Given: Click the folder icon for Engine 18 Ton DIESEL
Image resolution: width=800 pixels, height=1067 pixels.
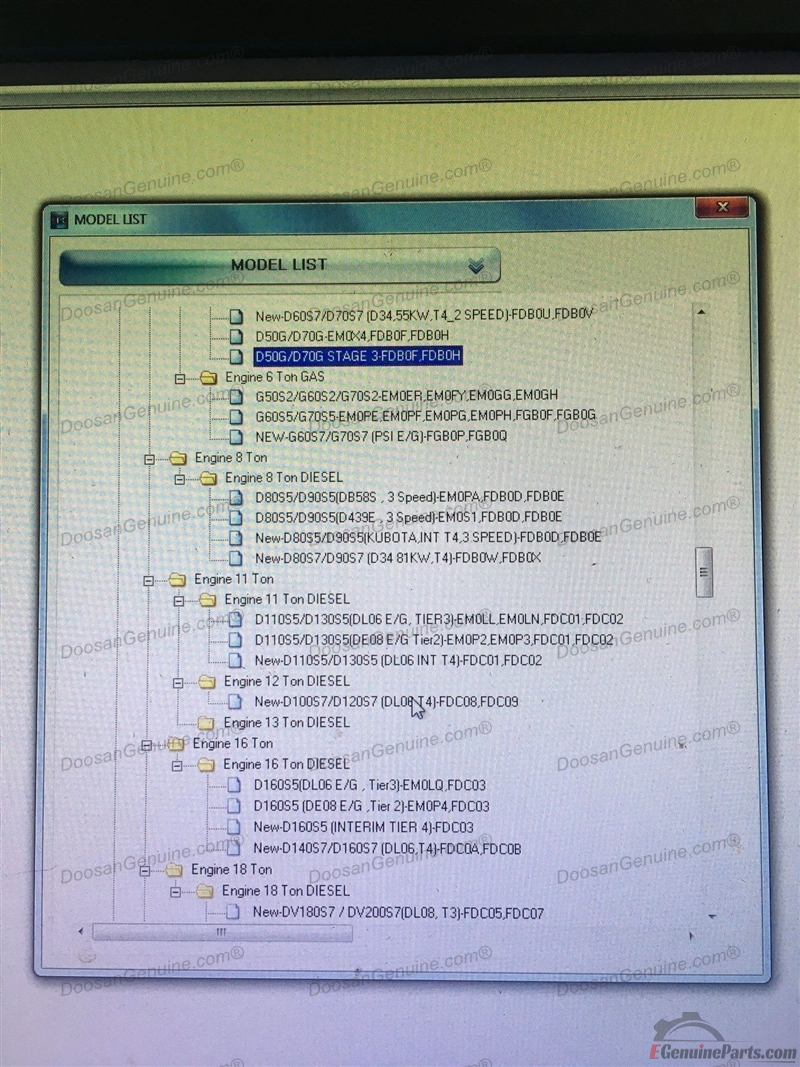Looking at the screenshot, I should coord(204,890).
